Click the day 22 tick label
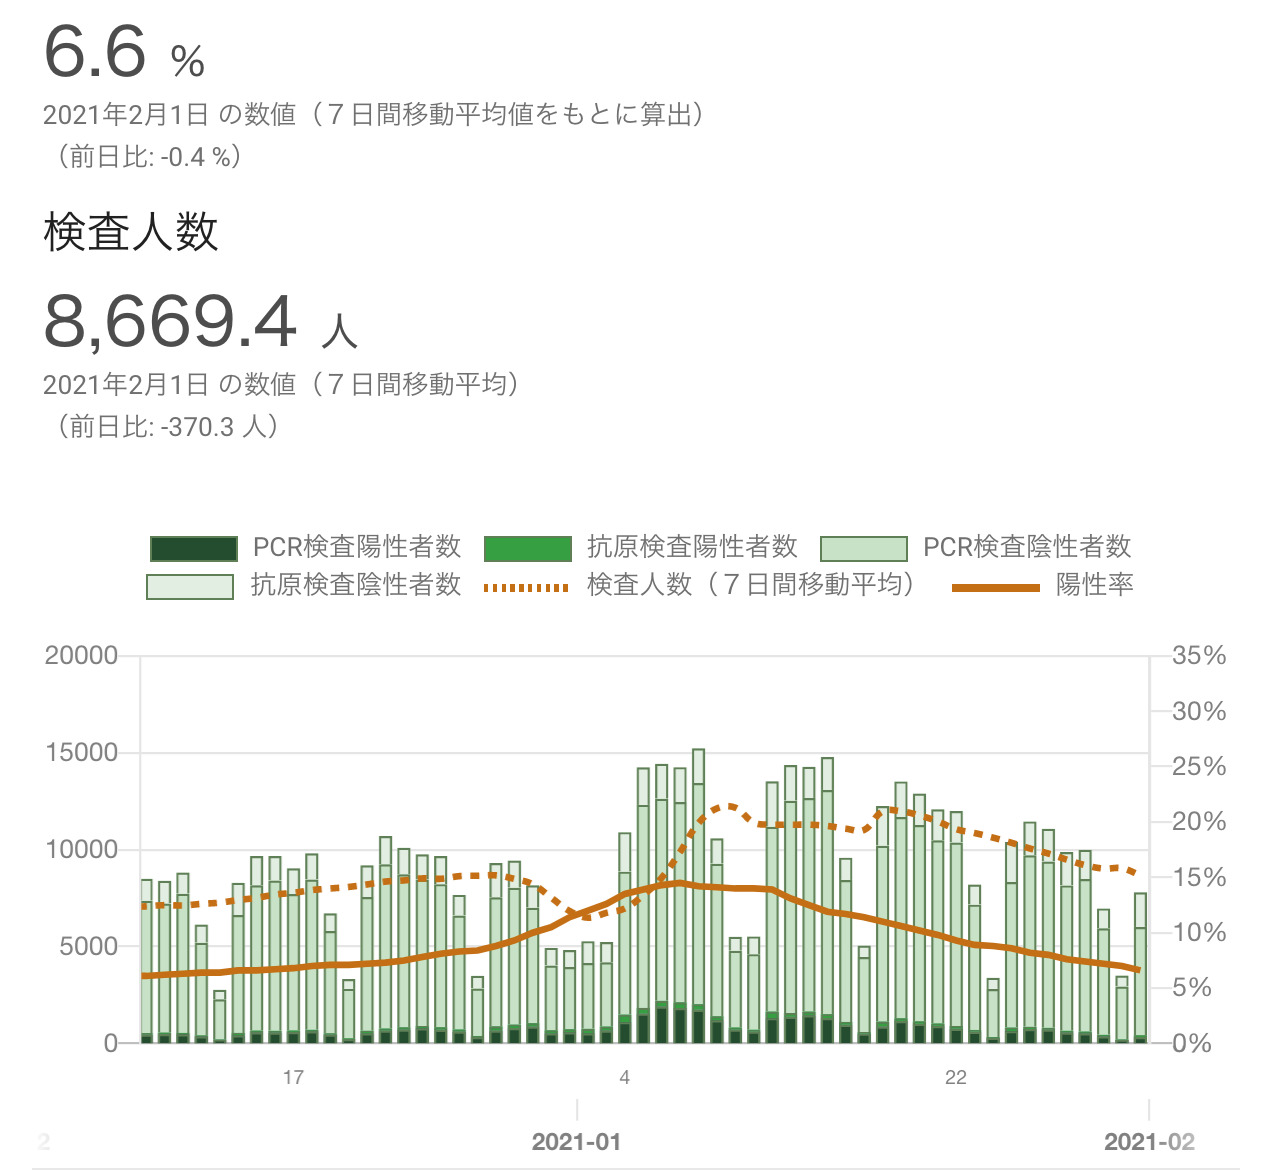 point(956,1077)
